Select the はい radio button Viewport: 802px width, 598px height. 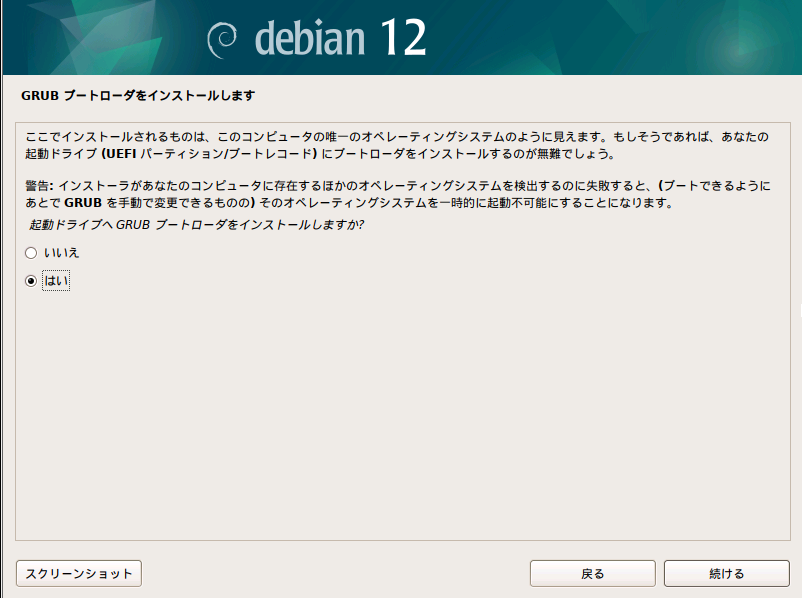click(x=31, y=281)
